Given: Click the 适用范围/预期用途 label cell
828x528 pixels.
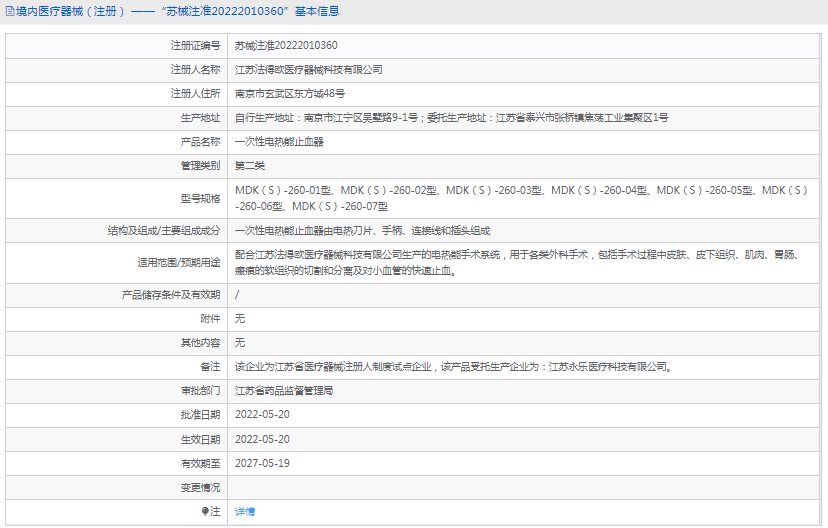Looking at the screenshot, I should [117, 263].
